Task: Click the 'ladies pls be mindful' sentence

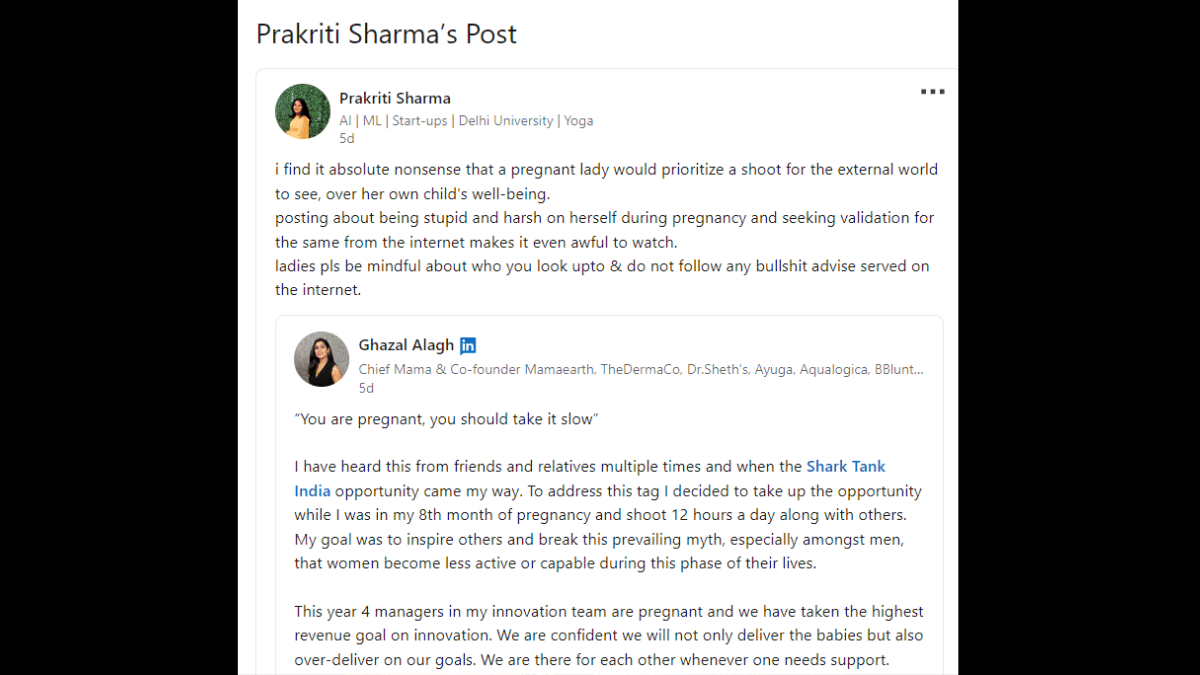Action: (x=603, y=278)
